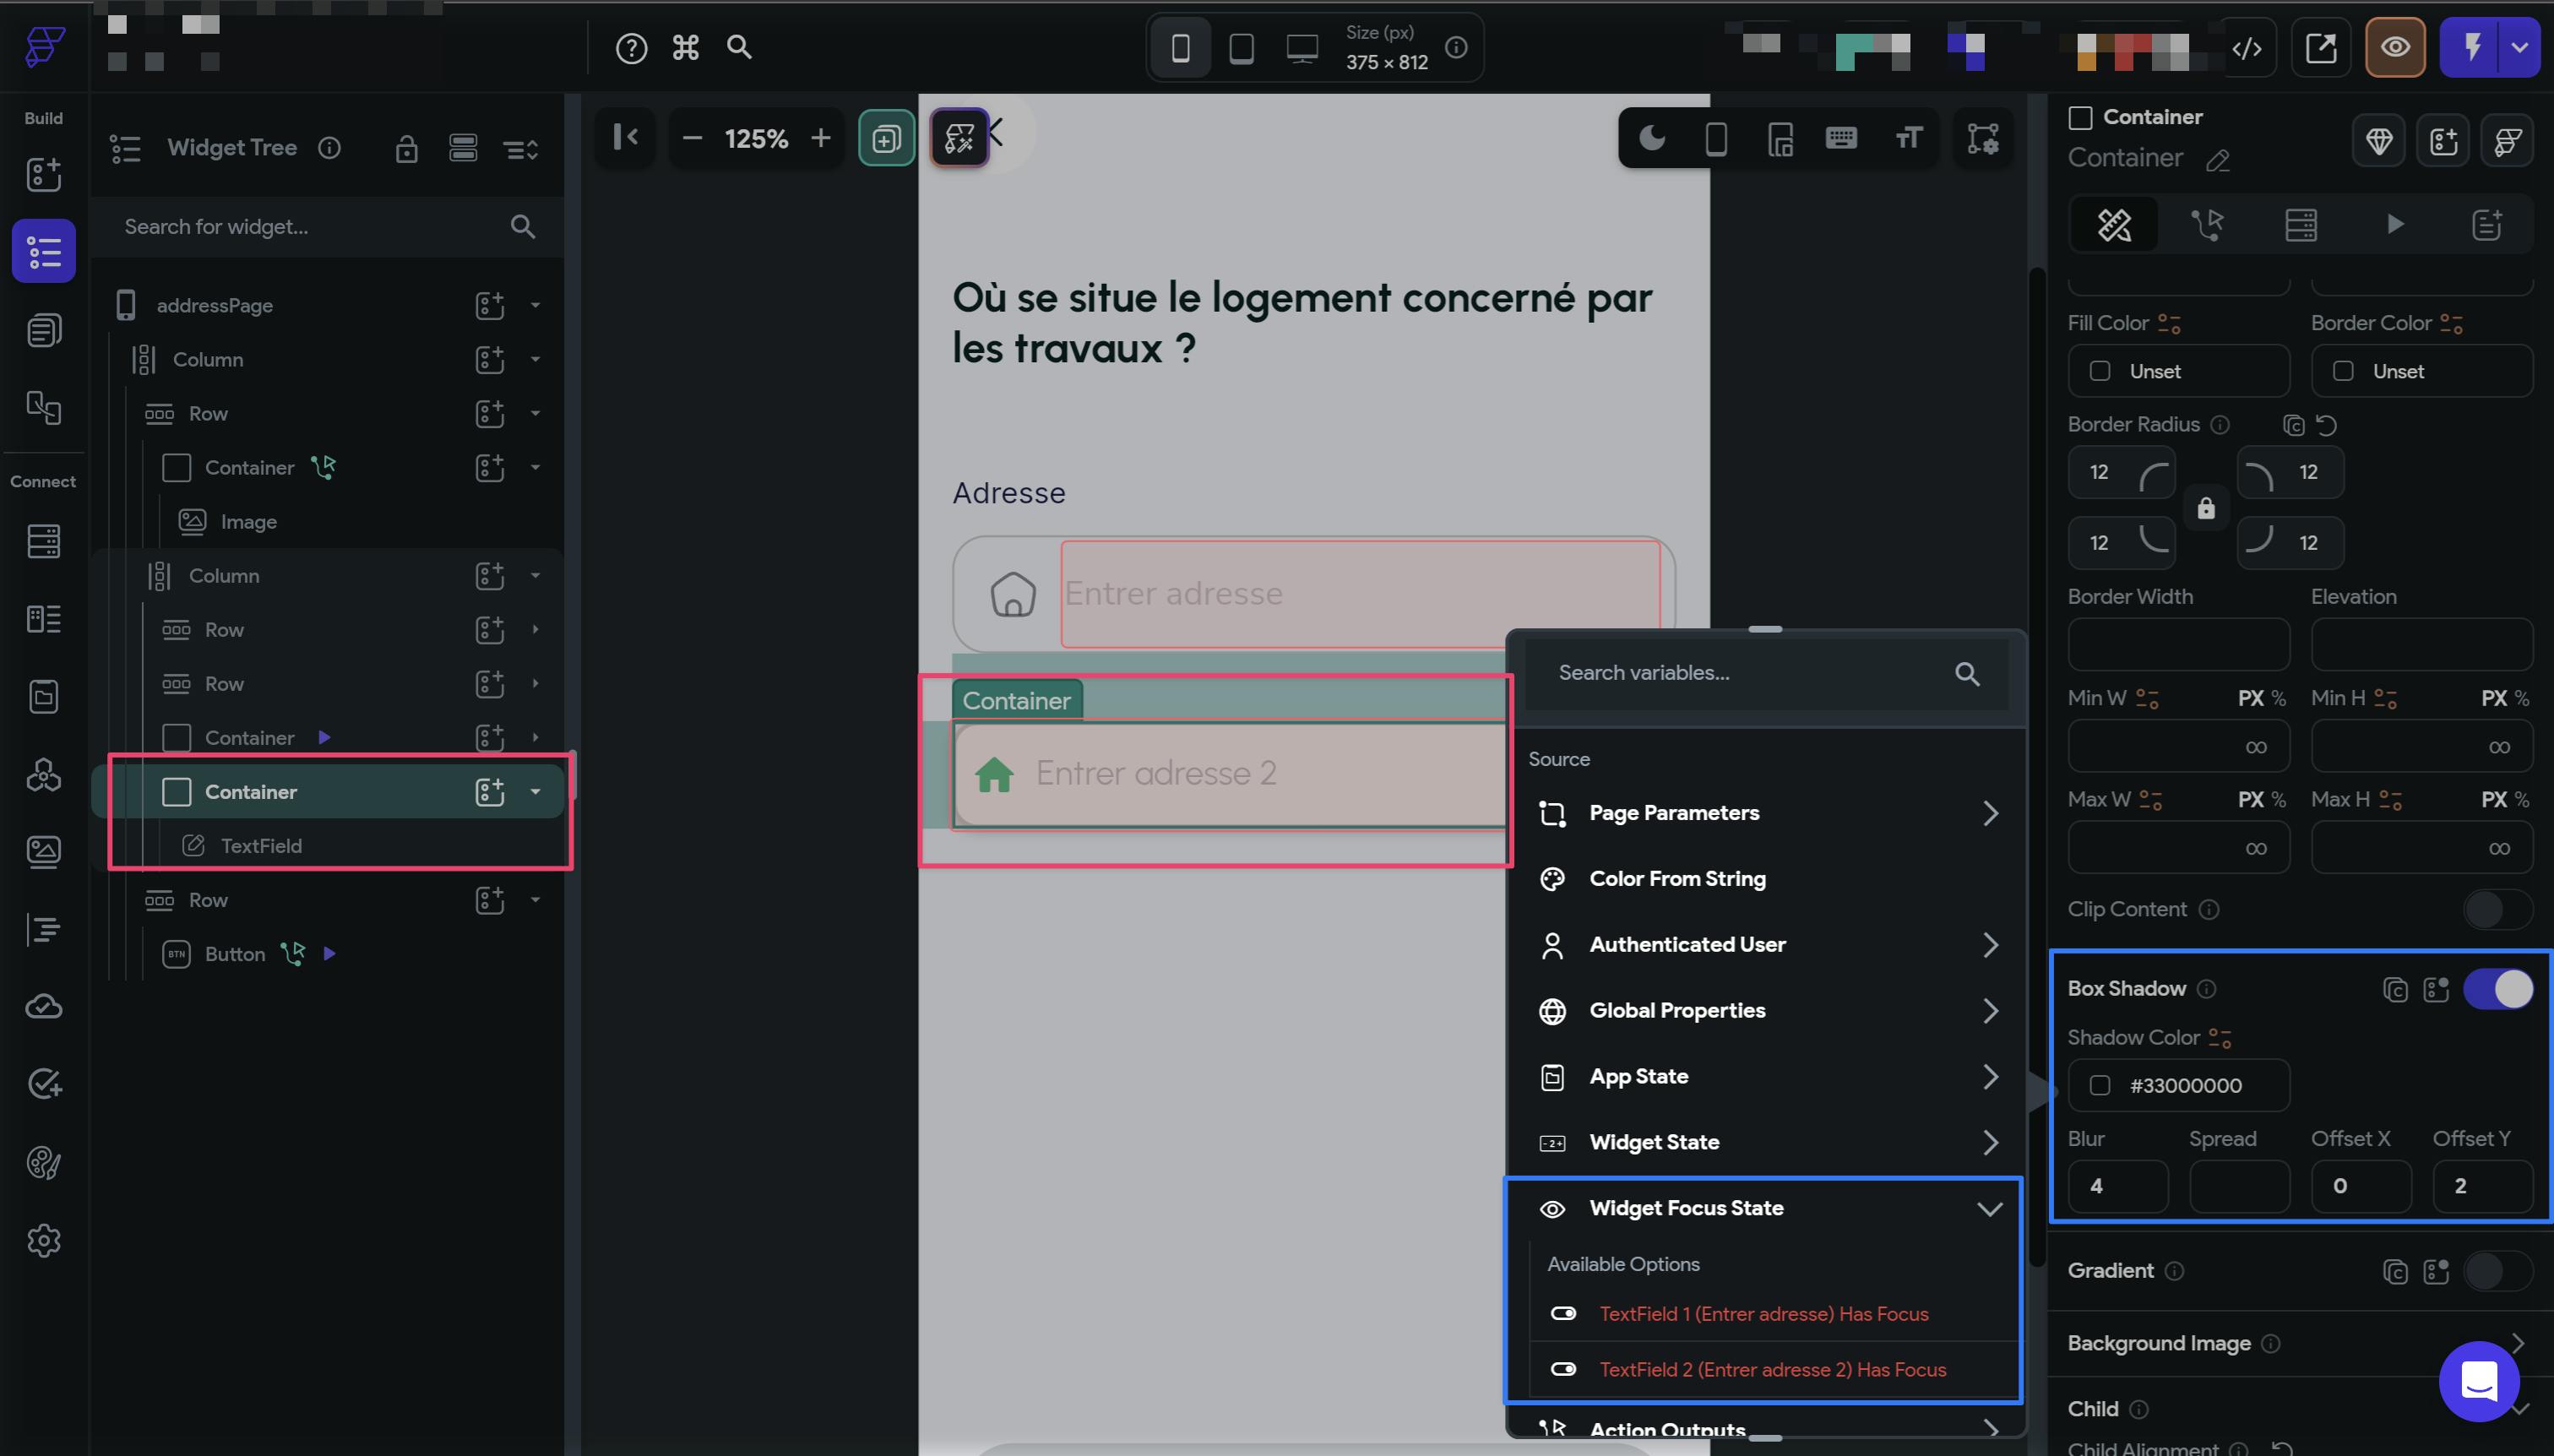2554x1456 pixels.
Task: Select the Button item in widget tree
Action: tap(235, 954)
